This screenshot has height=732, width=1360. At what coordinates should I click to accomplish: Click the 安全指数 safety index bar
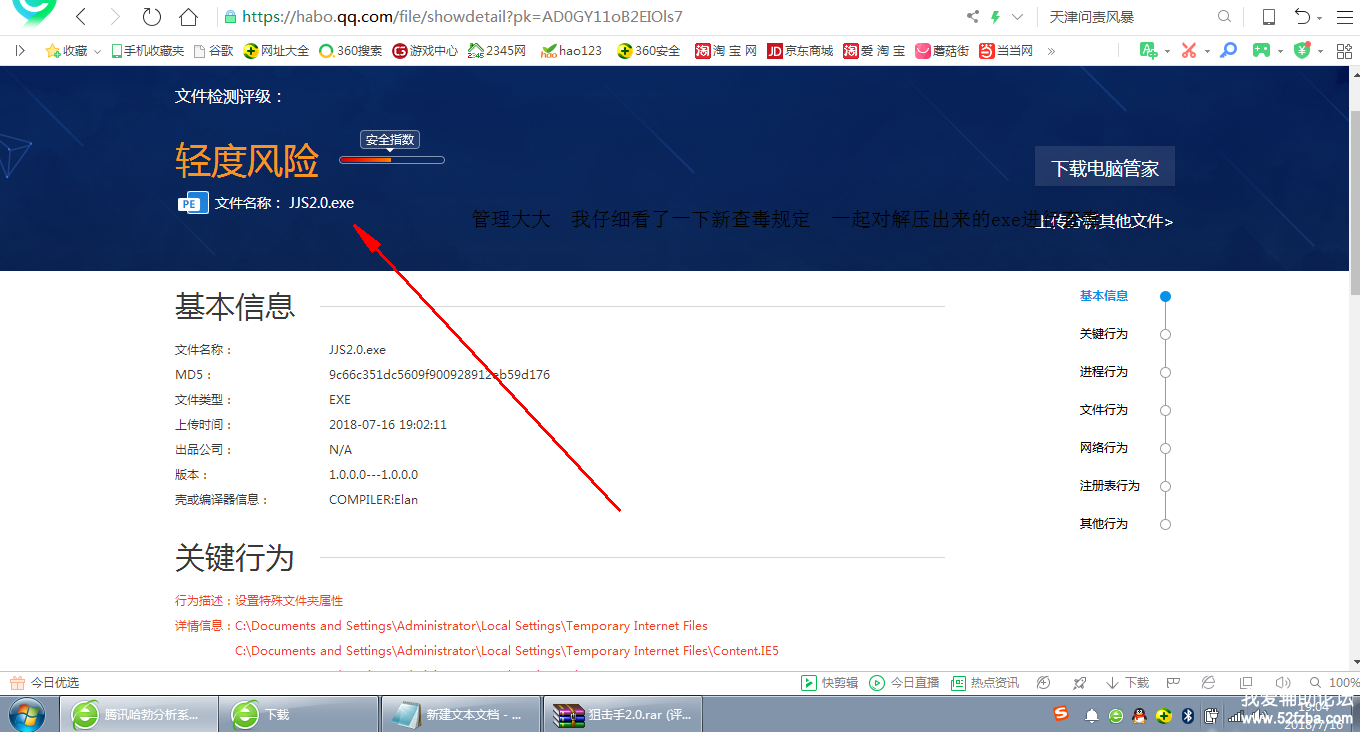click(x=392, y=160)
